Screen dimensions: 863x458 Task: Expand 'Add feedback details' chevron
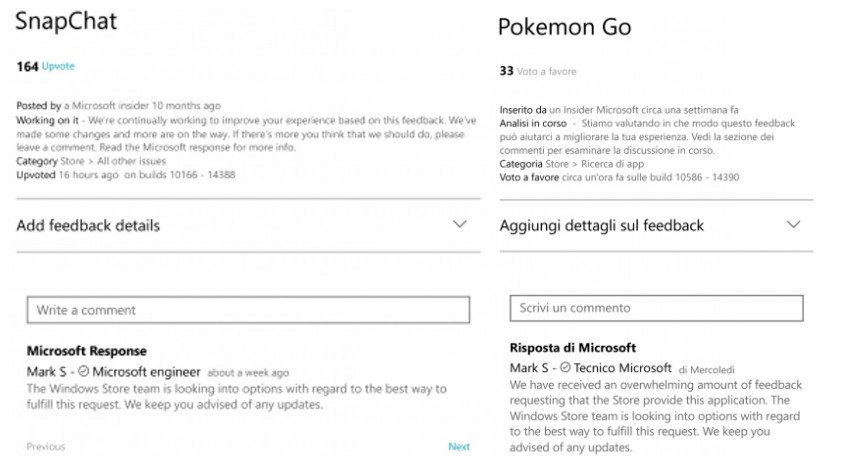pos(460,224)
